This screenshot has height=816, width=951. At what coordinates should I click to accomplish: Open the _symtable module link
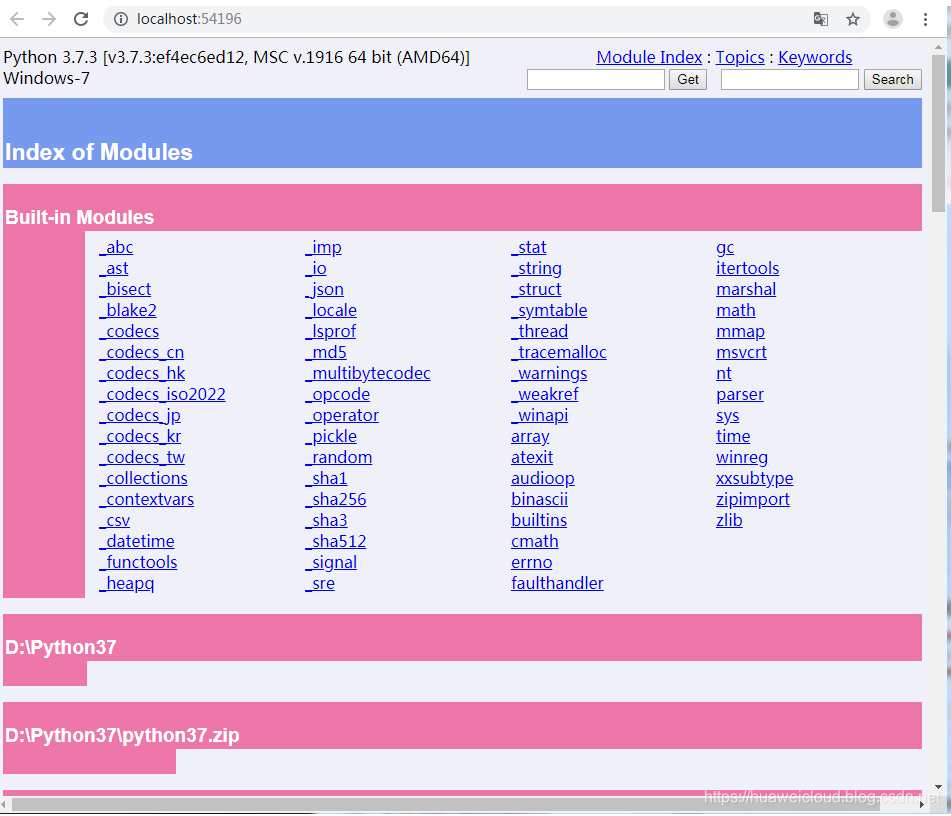[549, 310]
